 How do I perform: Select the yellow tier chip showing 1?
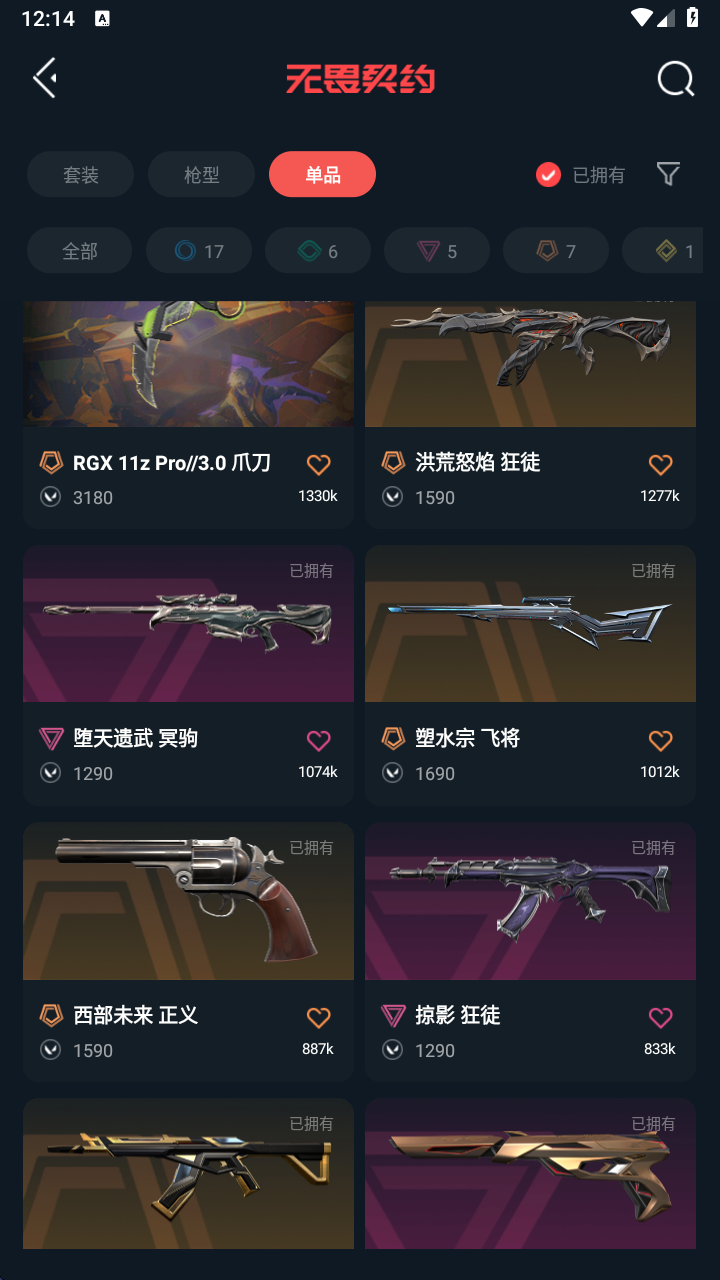663,251
